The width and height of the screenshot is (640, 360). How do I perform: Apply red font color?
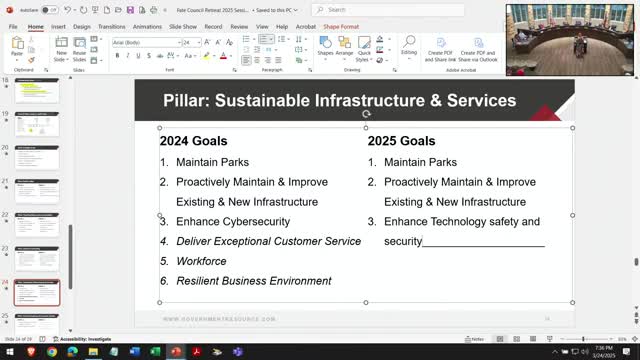[223, 56]
